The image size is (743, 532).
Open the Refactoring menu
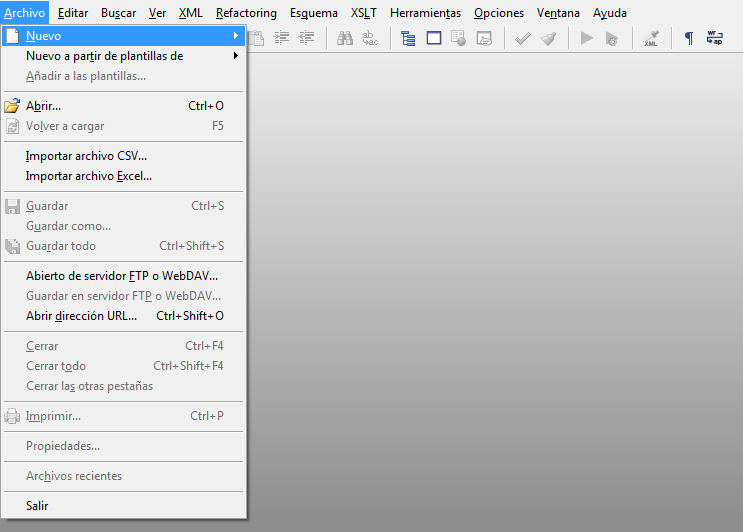point(246,13)
